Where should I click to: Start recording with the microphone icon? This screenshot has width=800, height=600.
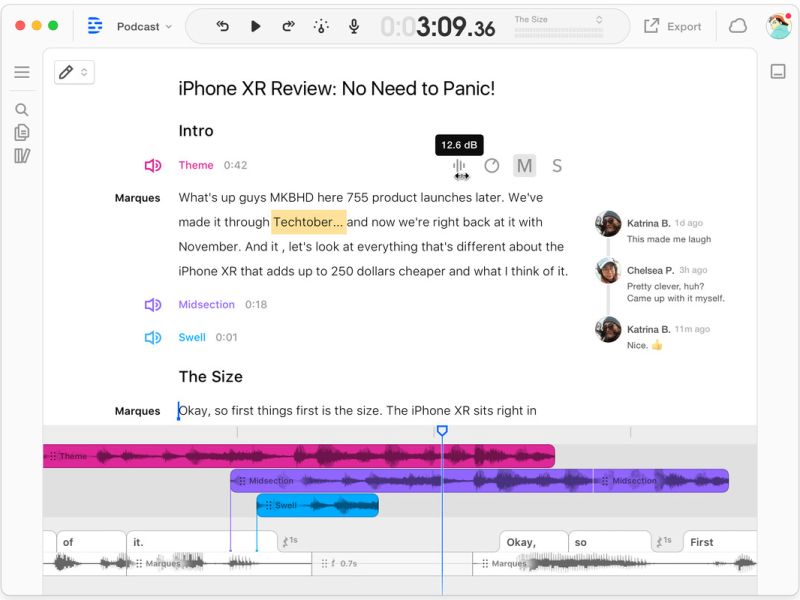(x=354, y=26)
